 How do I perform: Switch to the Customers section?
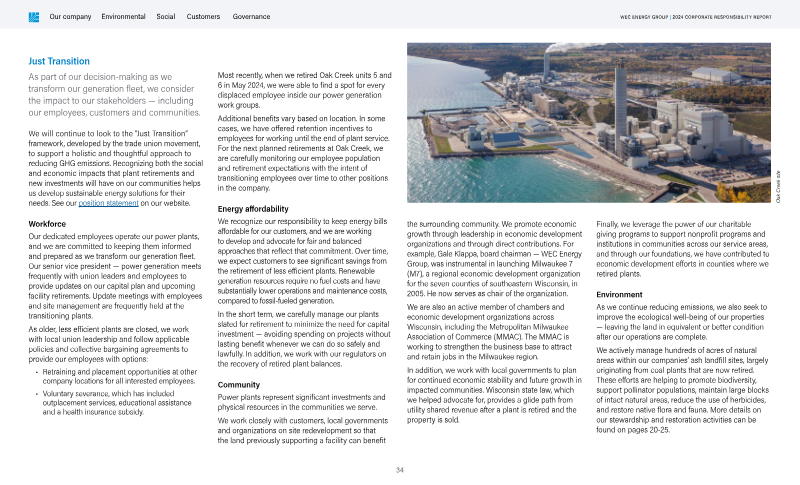[x=204, y=17]
